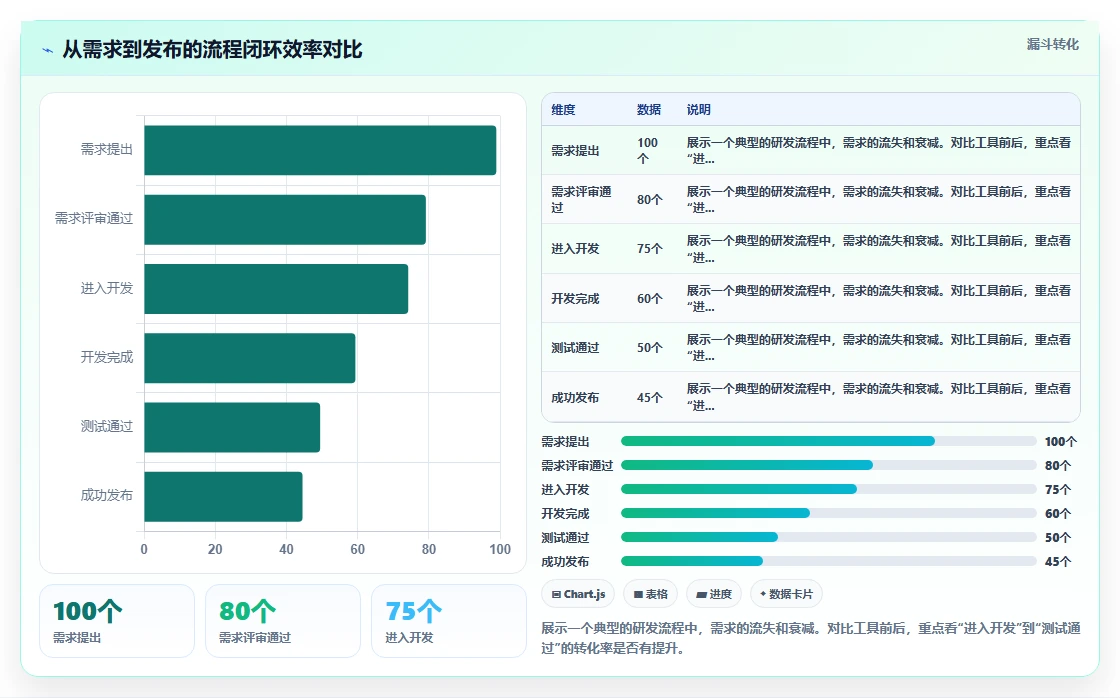This screenshot has height=698, width=1120.
Task: Open the 100个 需求提出 stat card
Action: pos(117,621)
